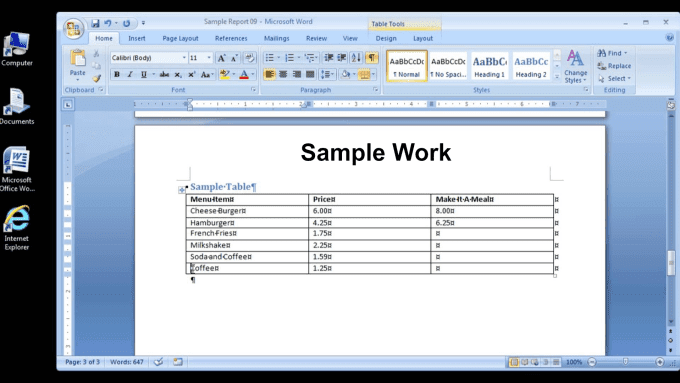This screenshot has width=680, height=383.
Task: Apply bulleted list formatting
Action: (269, 58)
